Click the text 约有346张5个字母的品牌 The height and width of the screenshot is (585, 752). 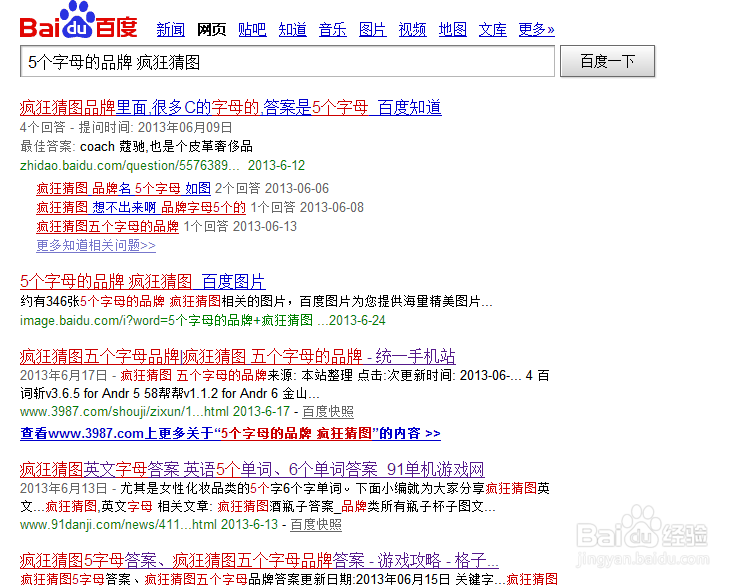(x=92, y=301)
